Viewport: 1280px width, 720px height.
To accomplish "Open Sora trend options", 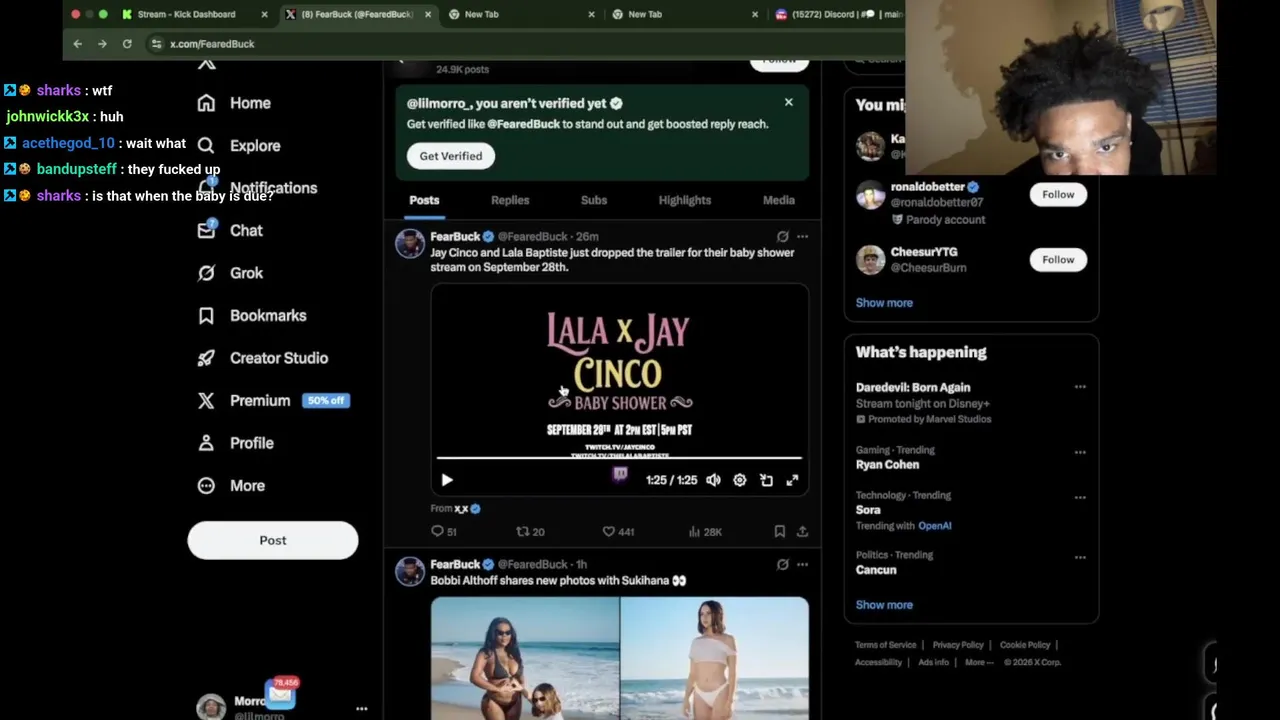I will (x=1080, y=497).
